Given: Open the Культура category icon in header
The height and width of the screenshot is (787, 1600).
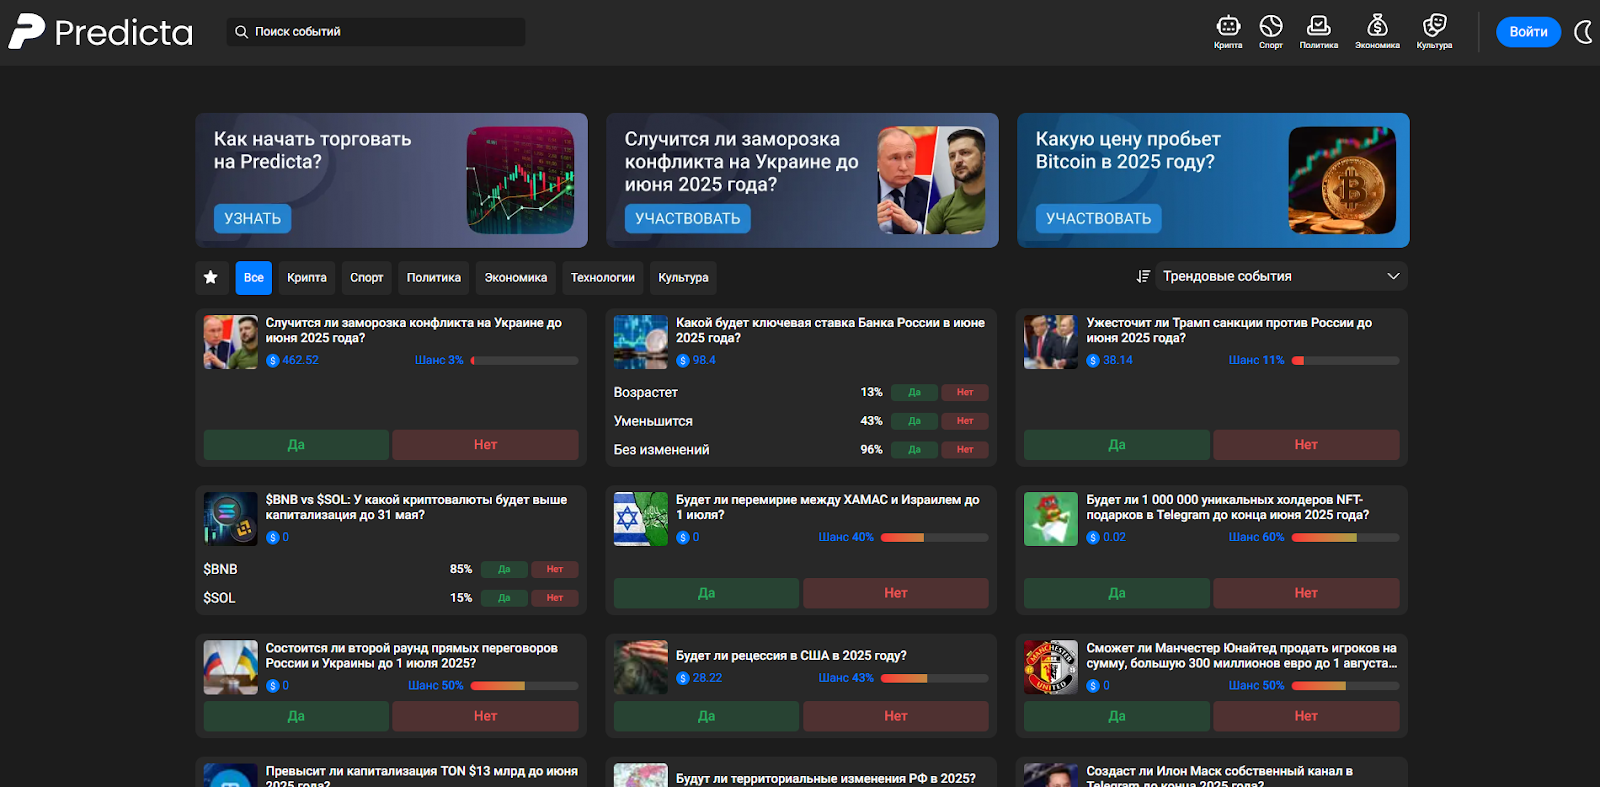Looking at the screenshot, I should coord(1434,31).
